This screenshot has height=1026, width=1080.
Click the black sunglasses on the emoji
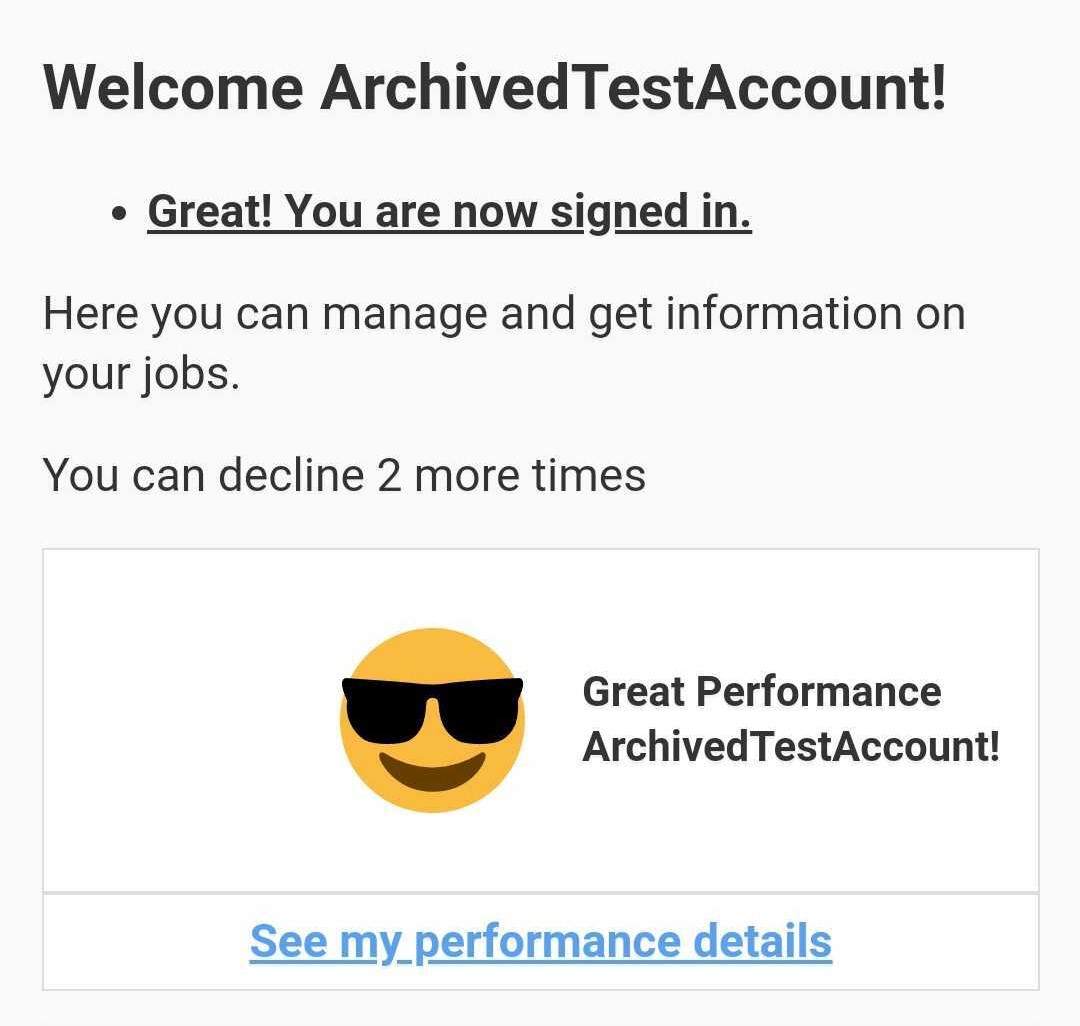[x=432, y=710]
